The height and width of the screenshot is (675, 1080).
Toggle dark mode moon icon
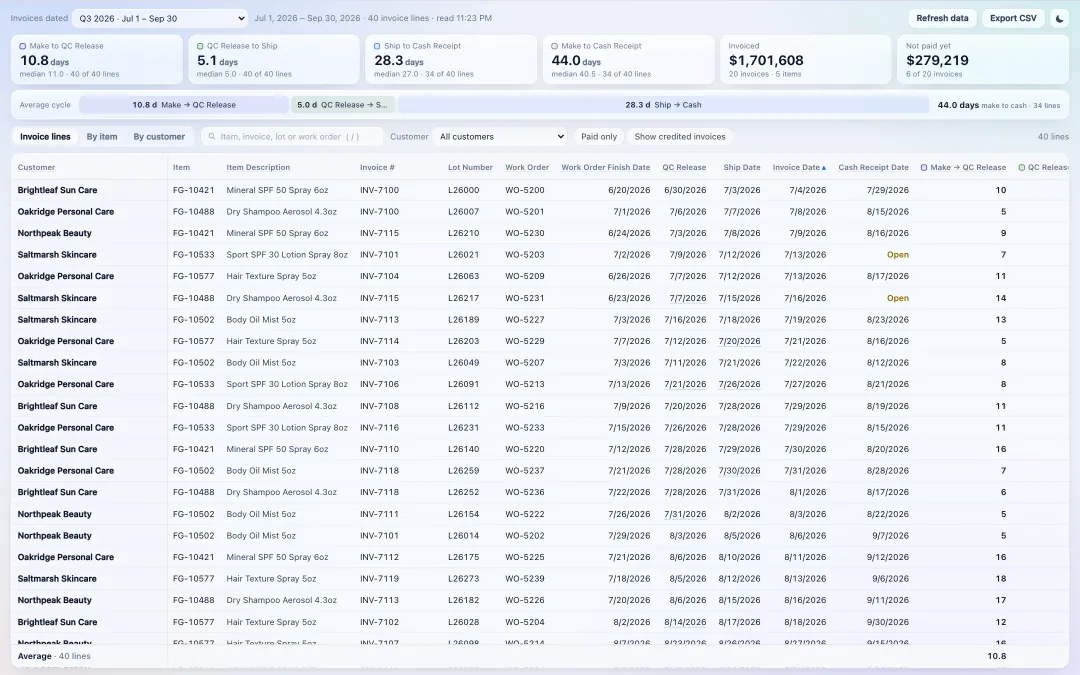1059,19
